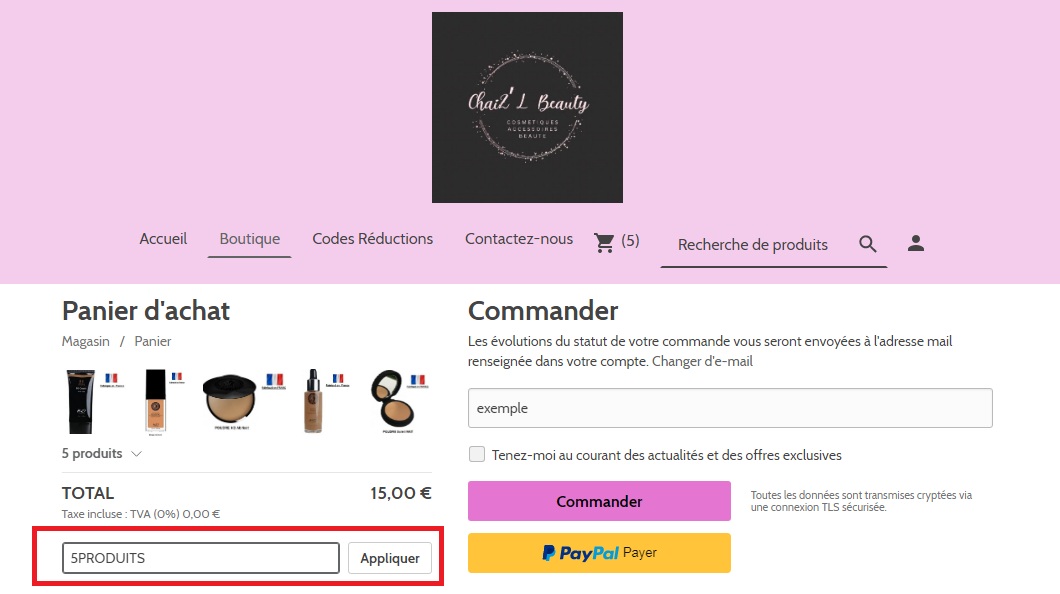Select the compact powder with mirror thumbnail
Screen dimensions: 1060x594
pos(393,400)
